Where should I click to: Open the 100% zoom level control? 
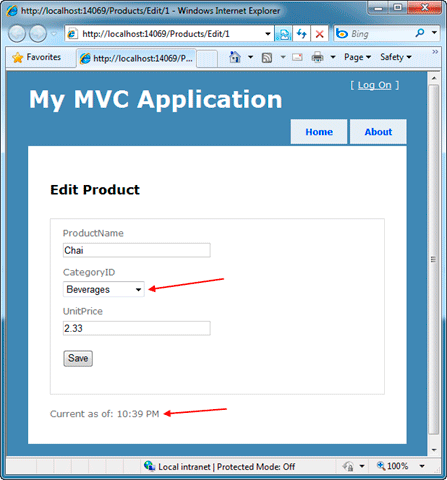[x=400, y=466]
